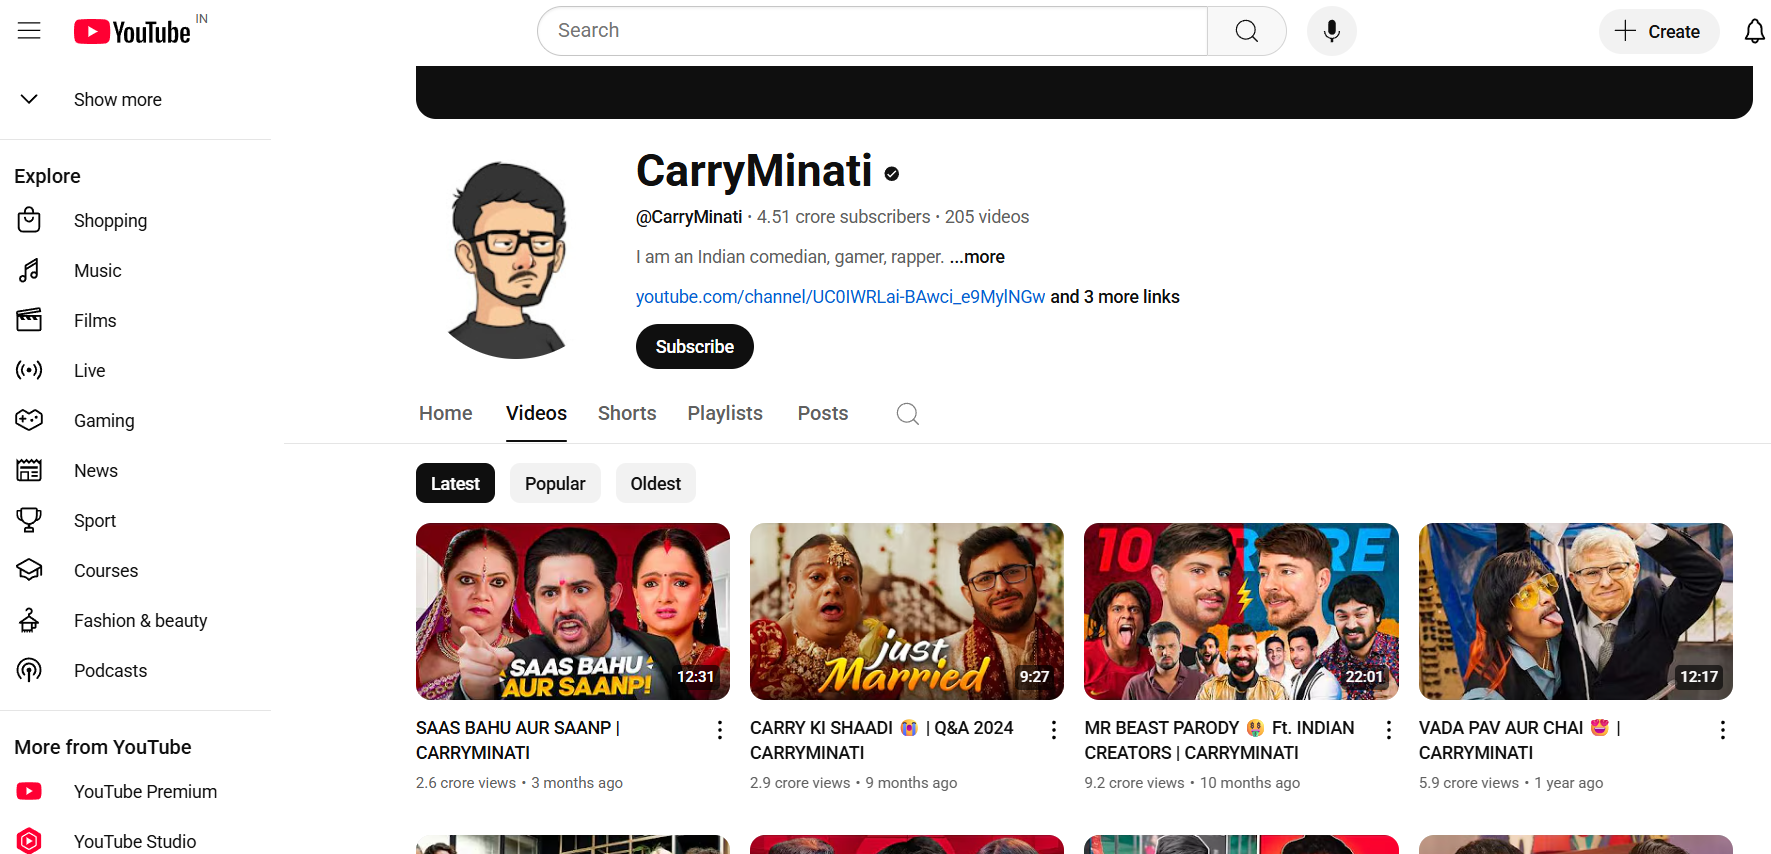The image size is (1771, 854).
Task: Start voice search with microphone
Action: click(1331, 31)
